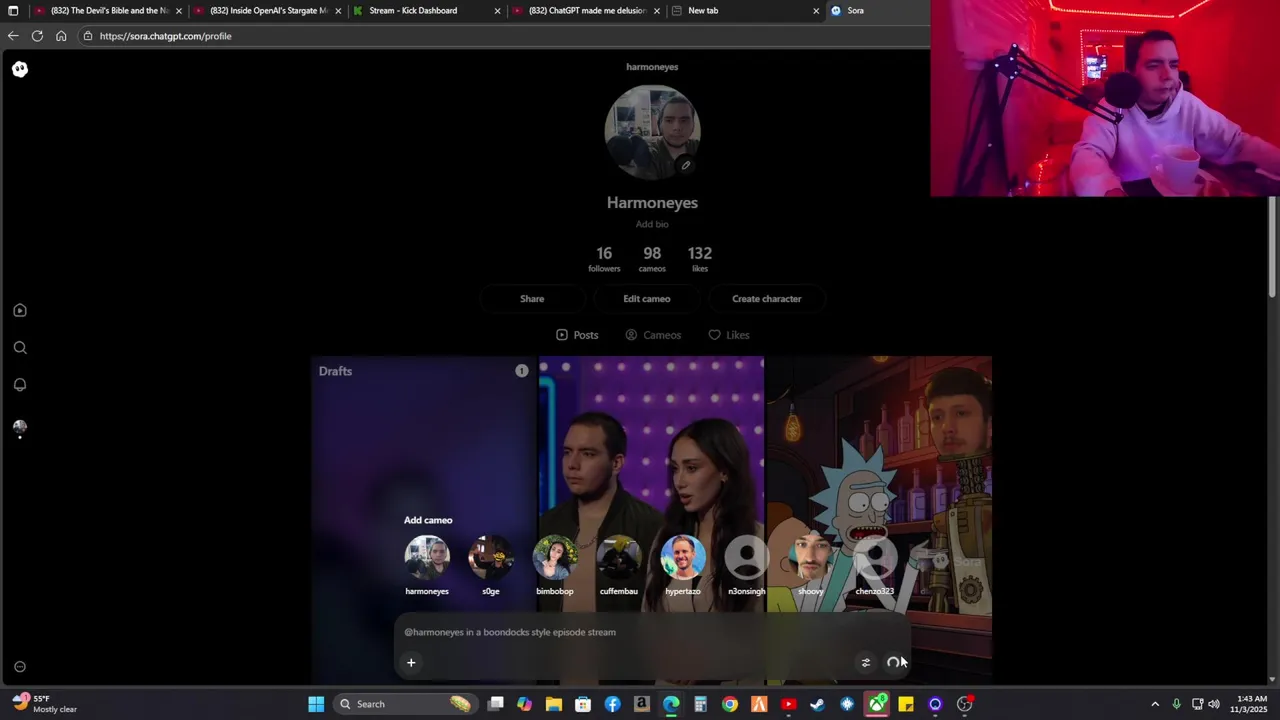The image size is (1280, 720).
Task: View site information lock icon in address bar
Action: click(x=88, y=36)
